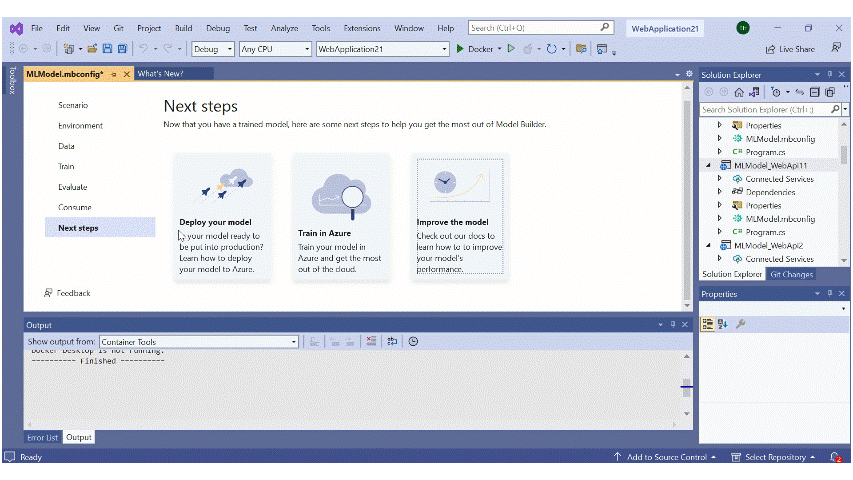Click the Search Solution Explorer field
This screenshot has width=853, height=480.
(x=766, y=109)
